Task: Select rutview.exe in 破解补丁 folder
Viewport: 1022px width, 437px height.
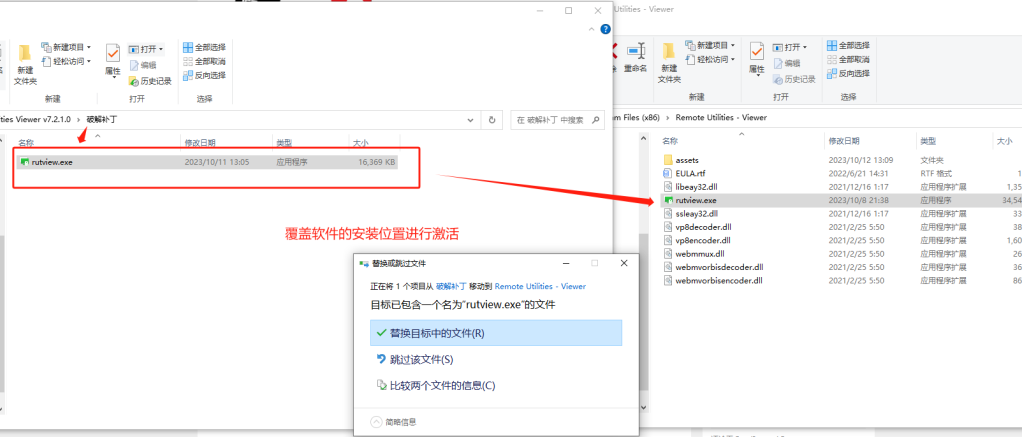Action: [207, 162]
